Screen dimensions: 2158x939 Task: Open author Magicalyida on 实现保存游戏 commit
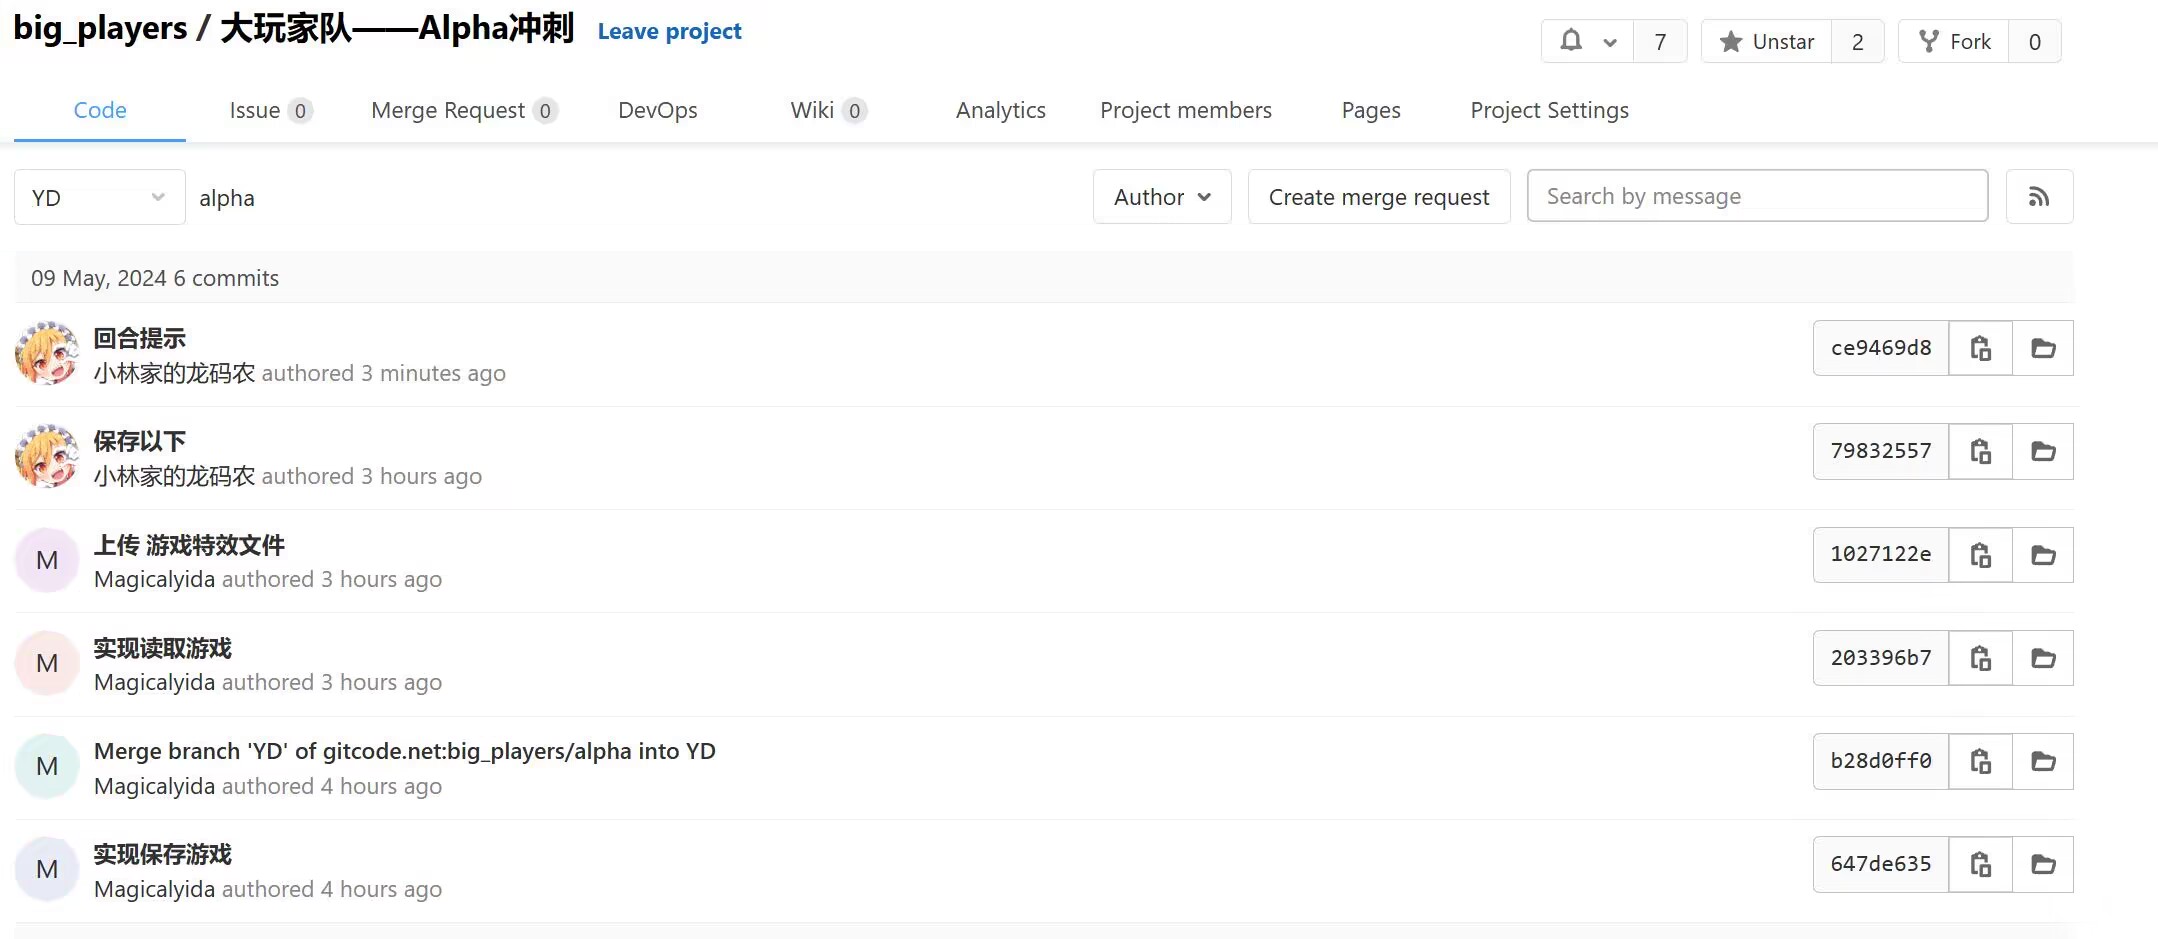click(155, 889)
